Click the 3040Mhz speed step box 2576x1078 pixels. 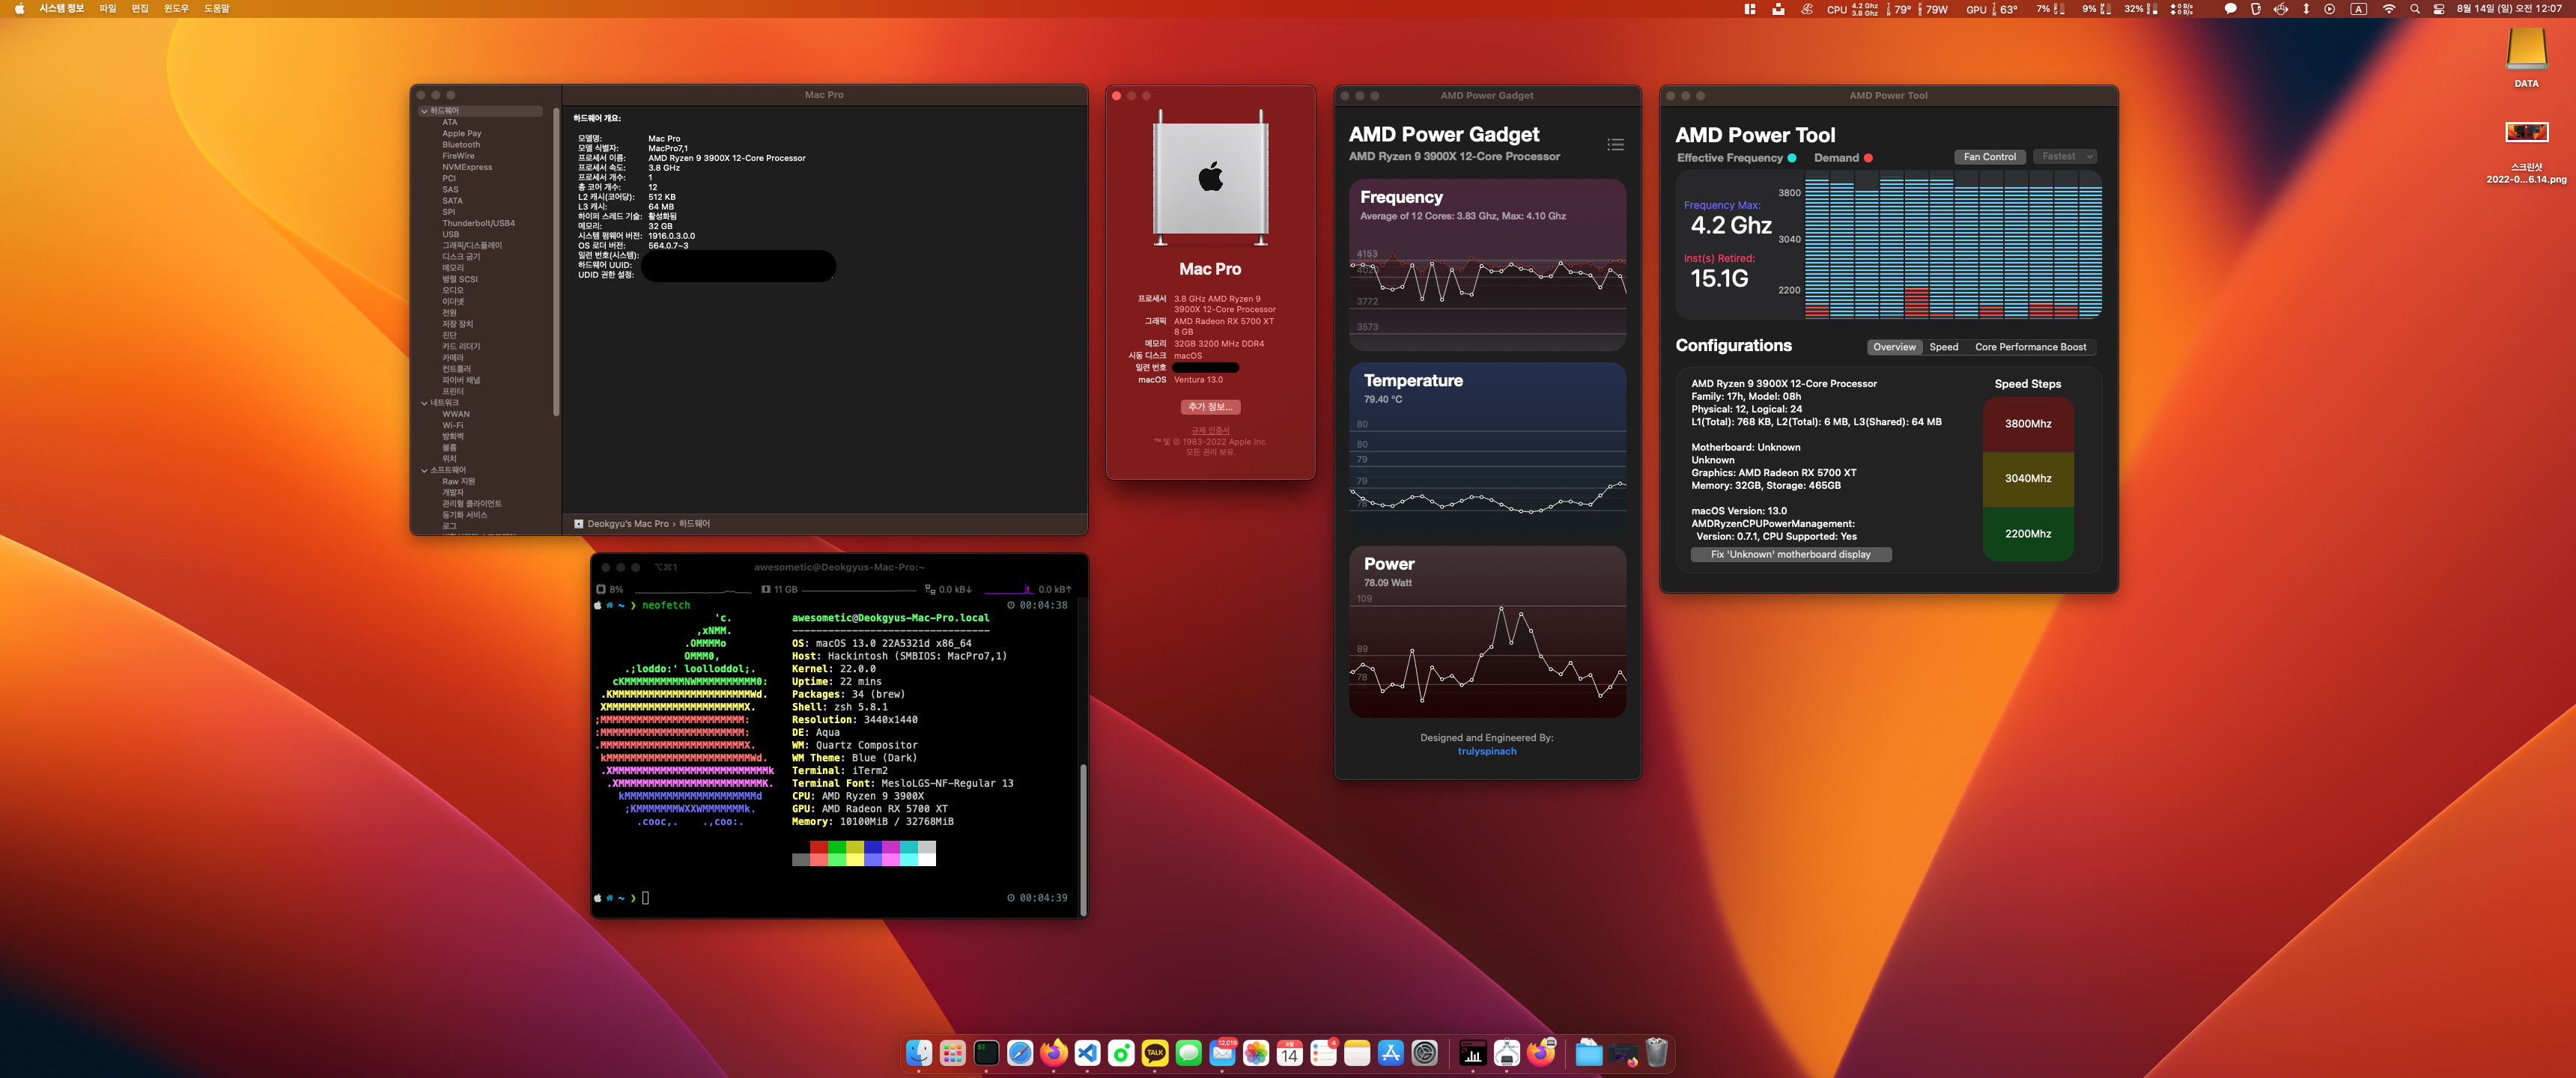point(2027,479)
